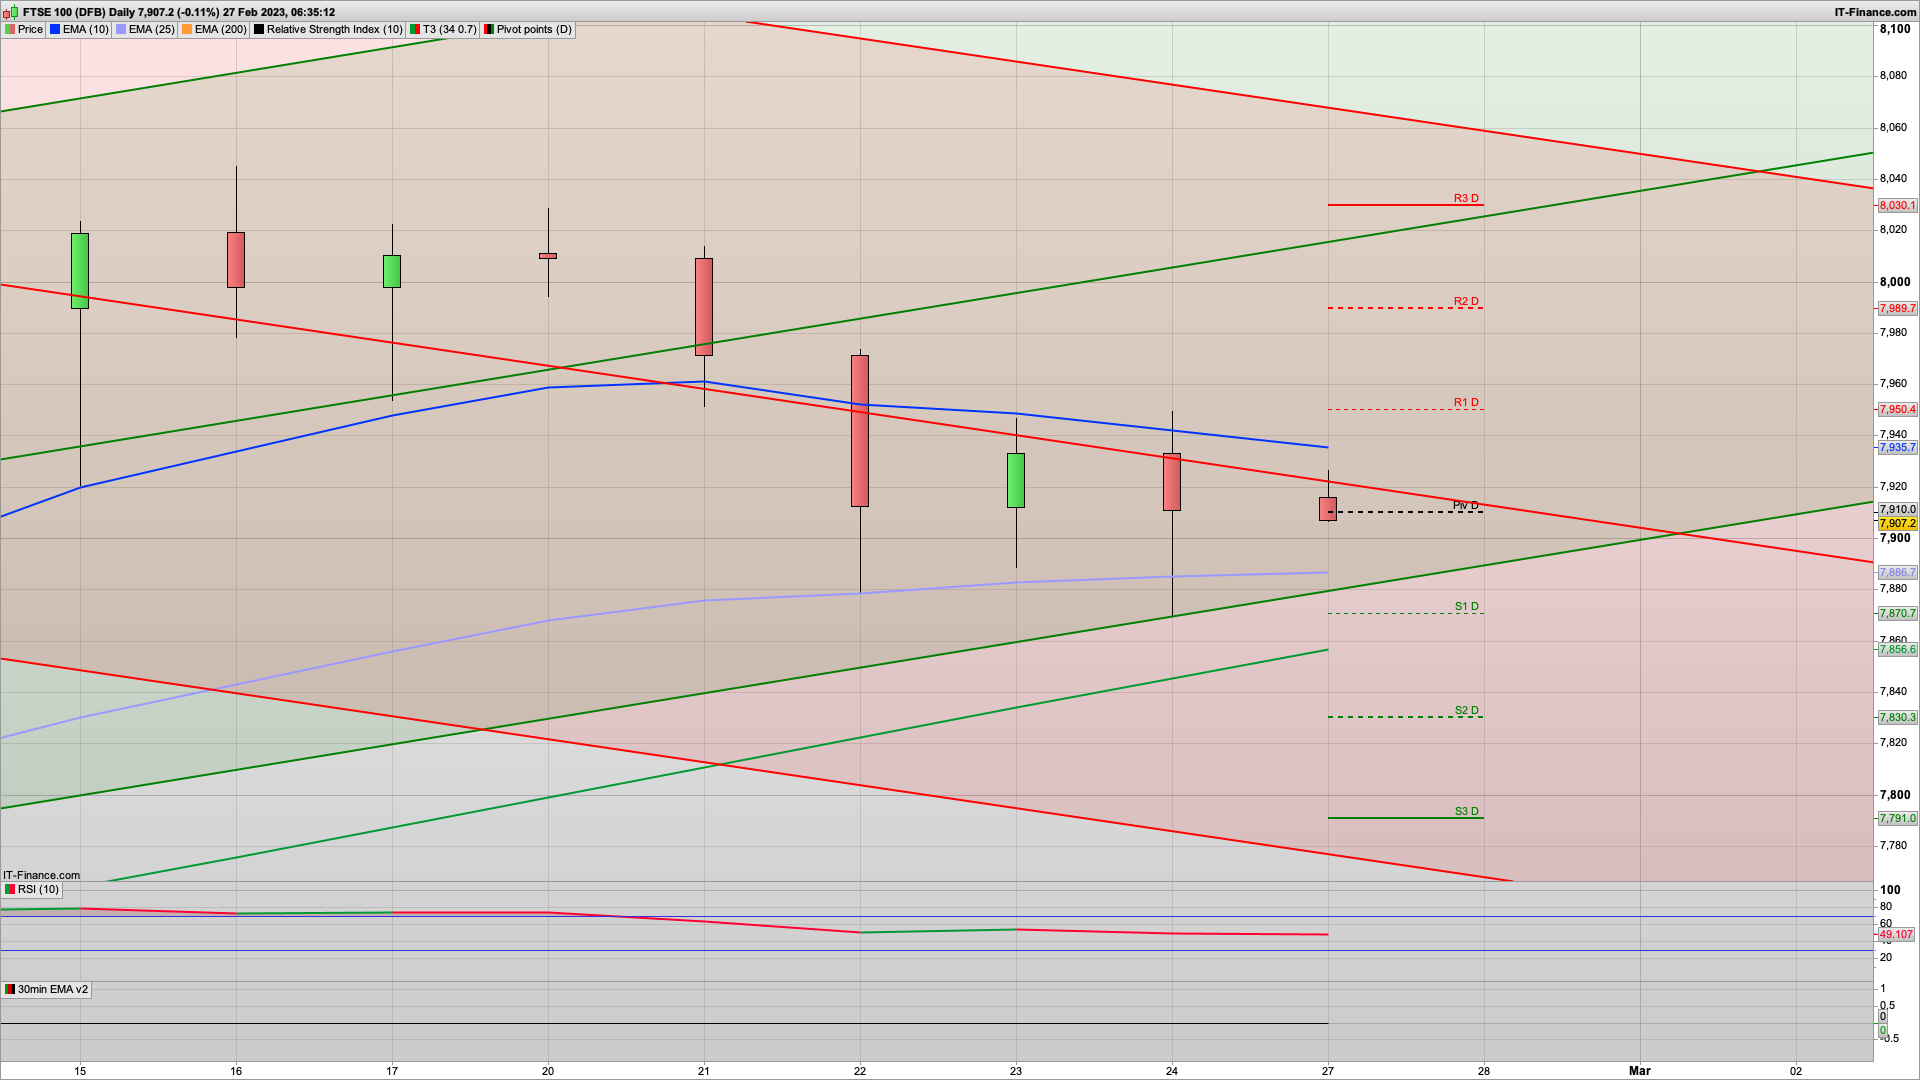Viewport: 1920px width, 1080px height.
Task: Select the R3 D pivot resistance label
Action: click(1465, 198)
